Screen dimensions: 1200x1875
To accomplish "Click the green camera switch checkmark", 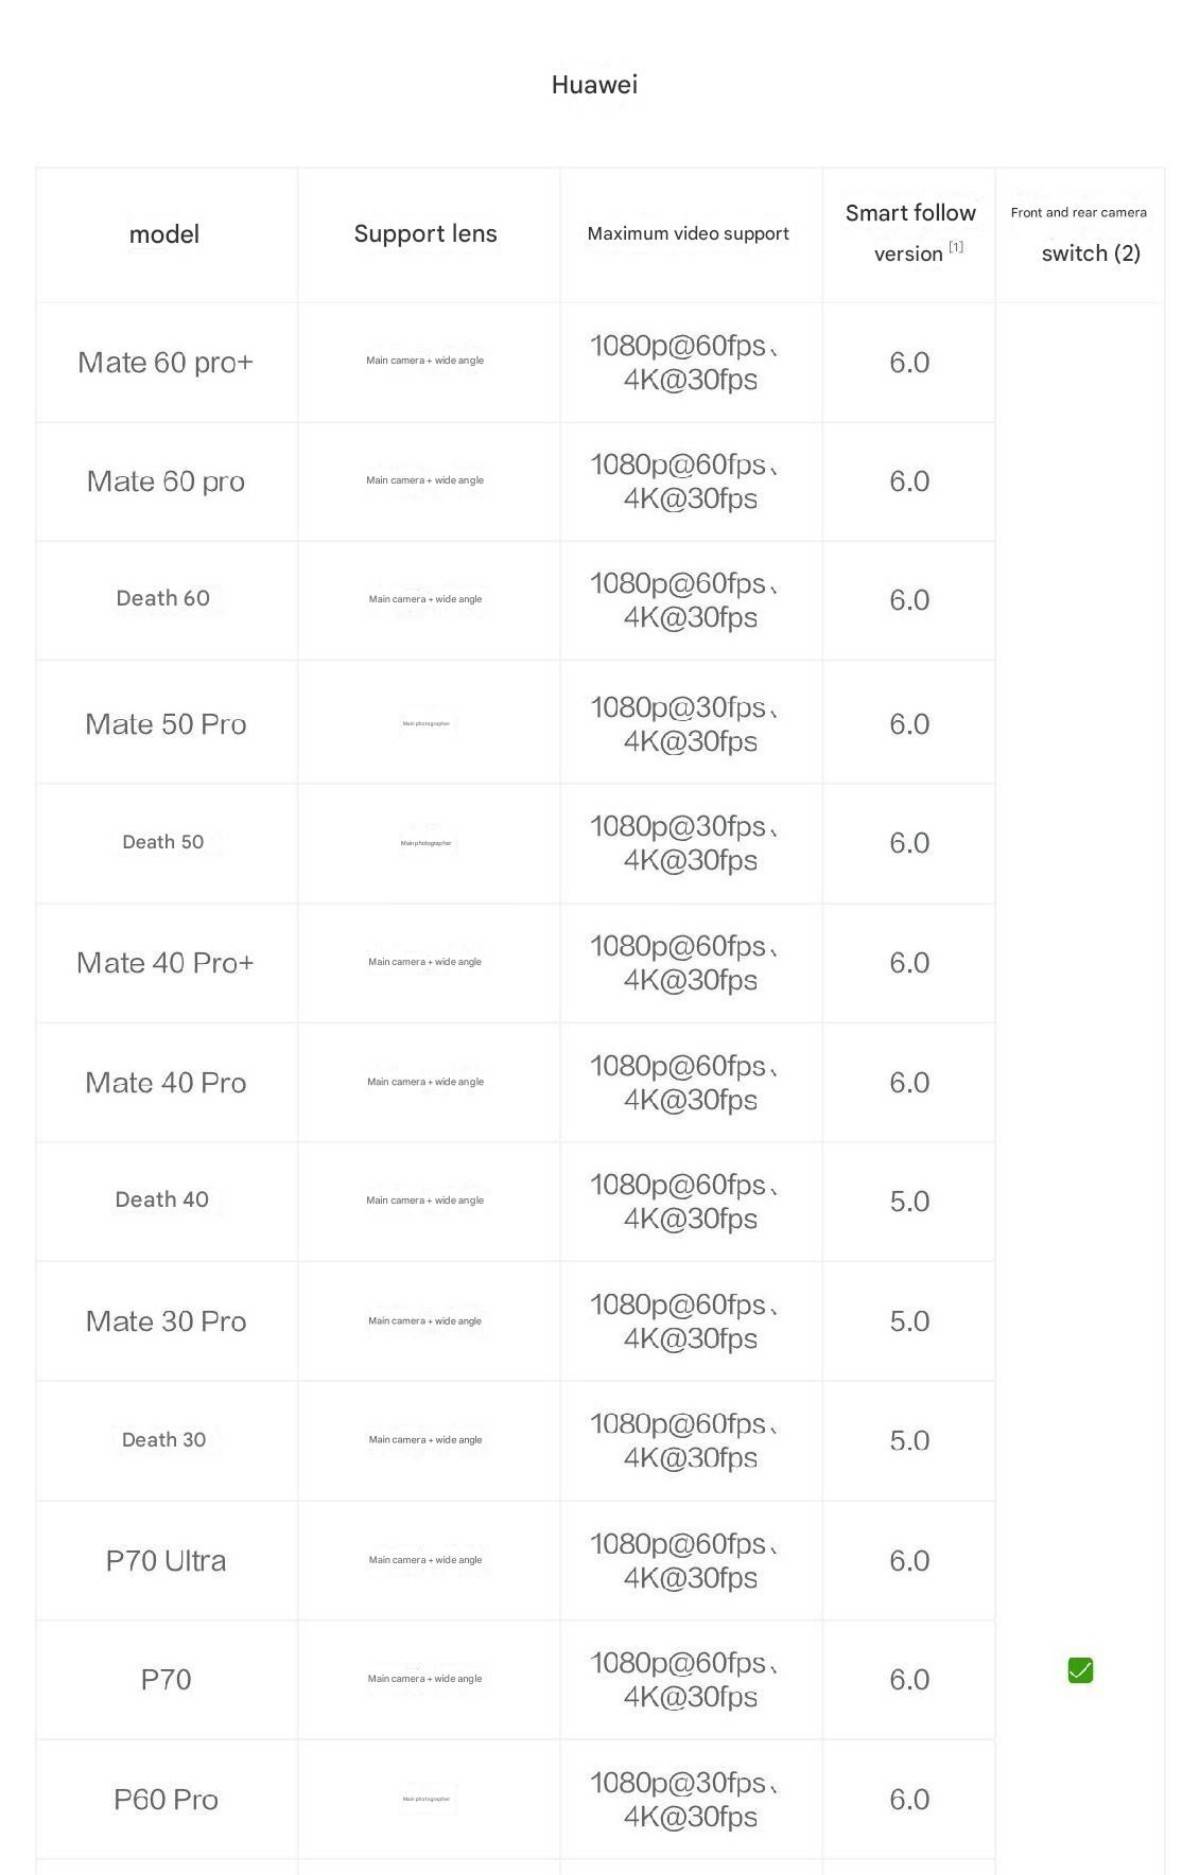I will click(1080, 1670).
